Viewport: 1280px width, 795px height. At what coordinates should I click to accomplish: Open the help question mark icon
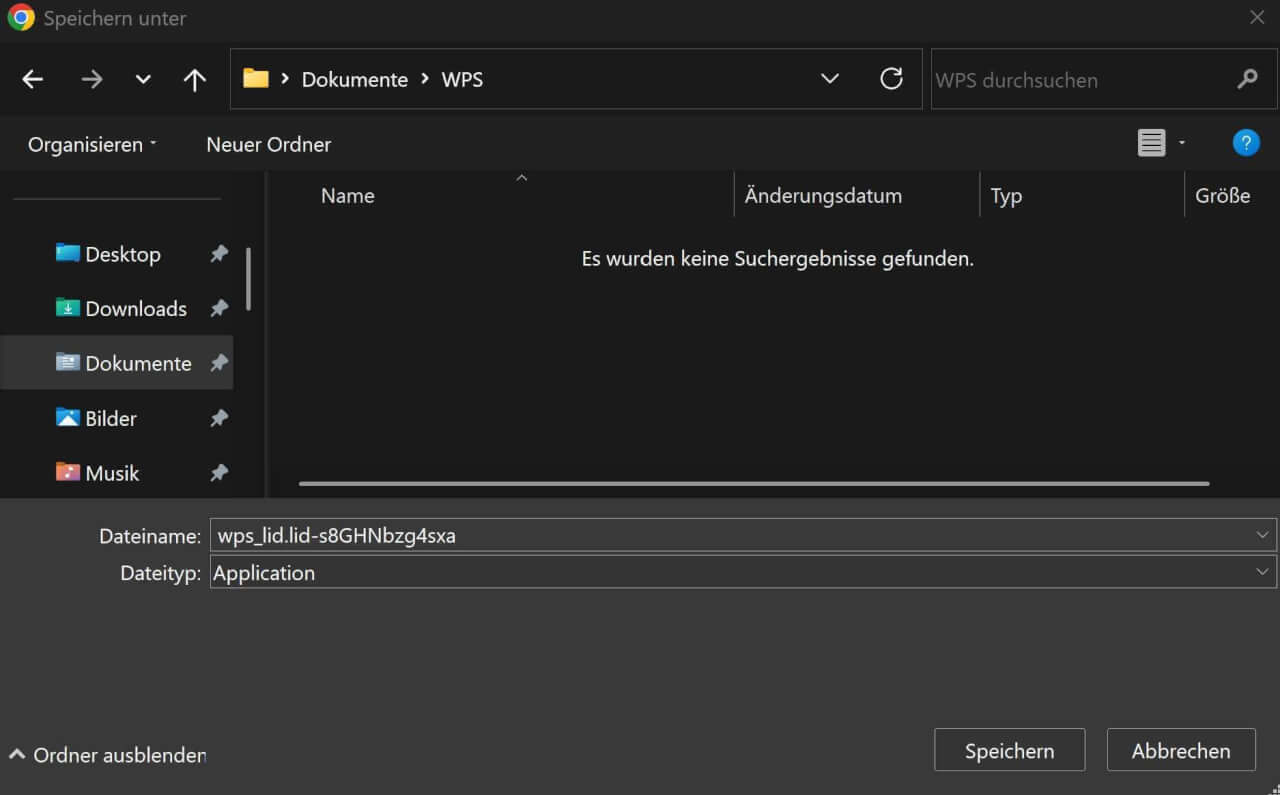click(x=1246, y=143)
